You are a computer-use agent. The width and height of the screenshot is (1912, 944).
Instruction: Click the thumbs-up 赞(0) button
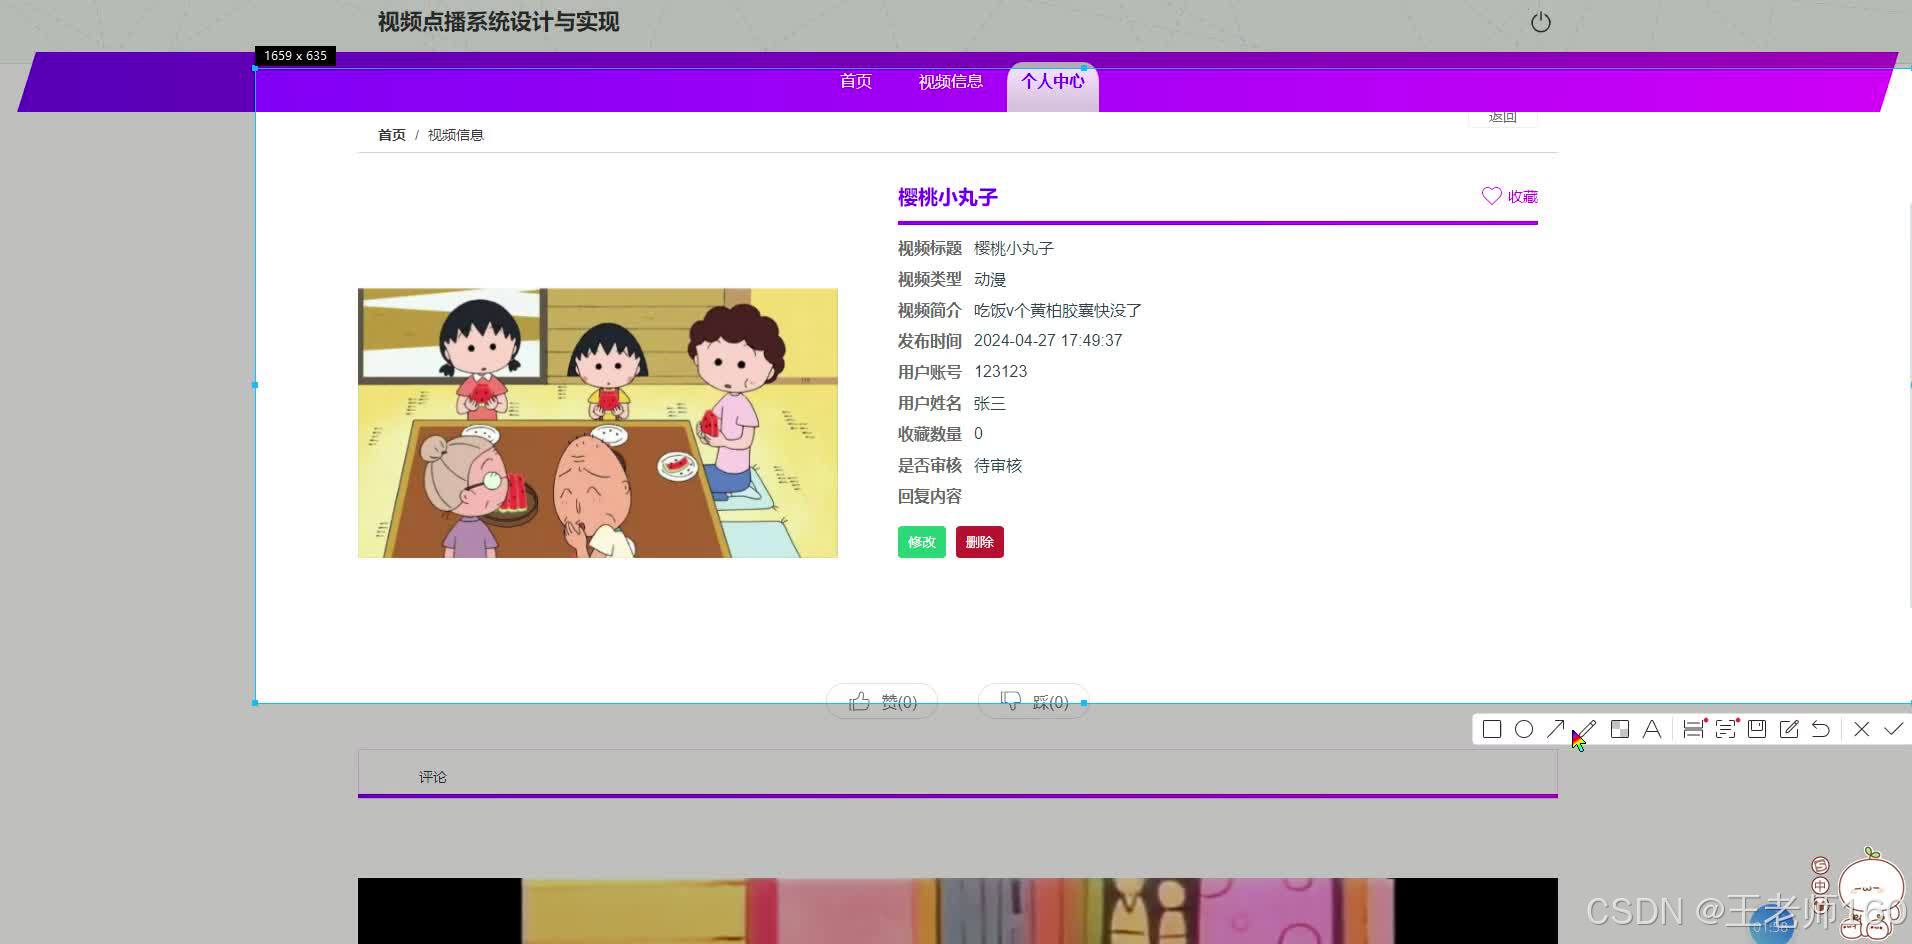point(882,702)
